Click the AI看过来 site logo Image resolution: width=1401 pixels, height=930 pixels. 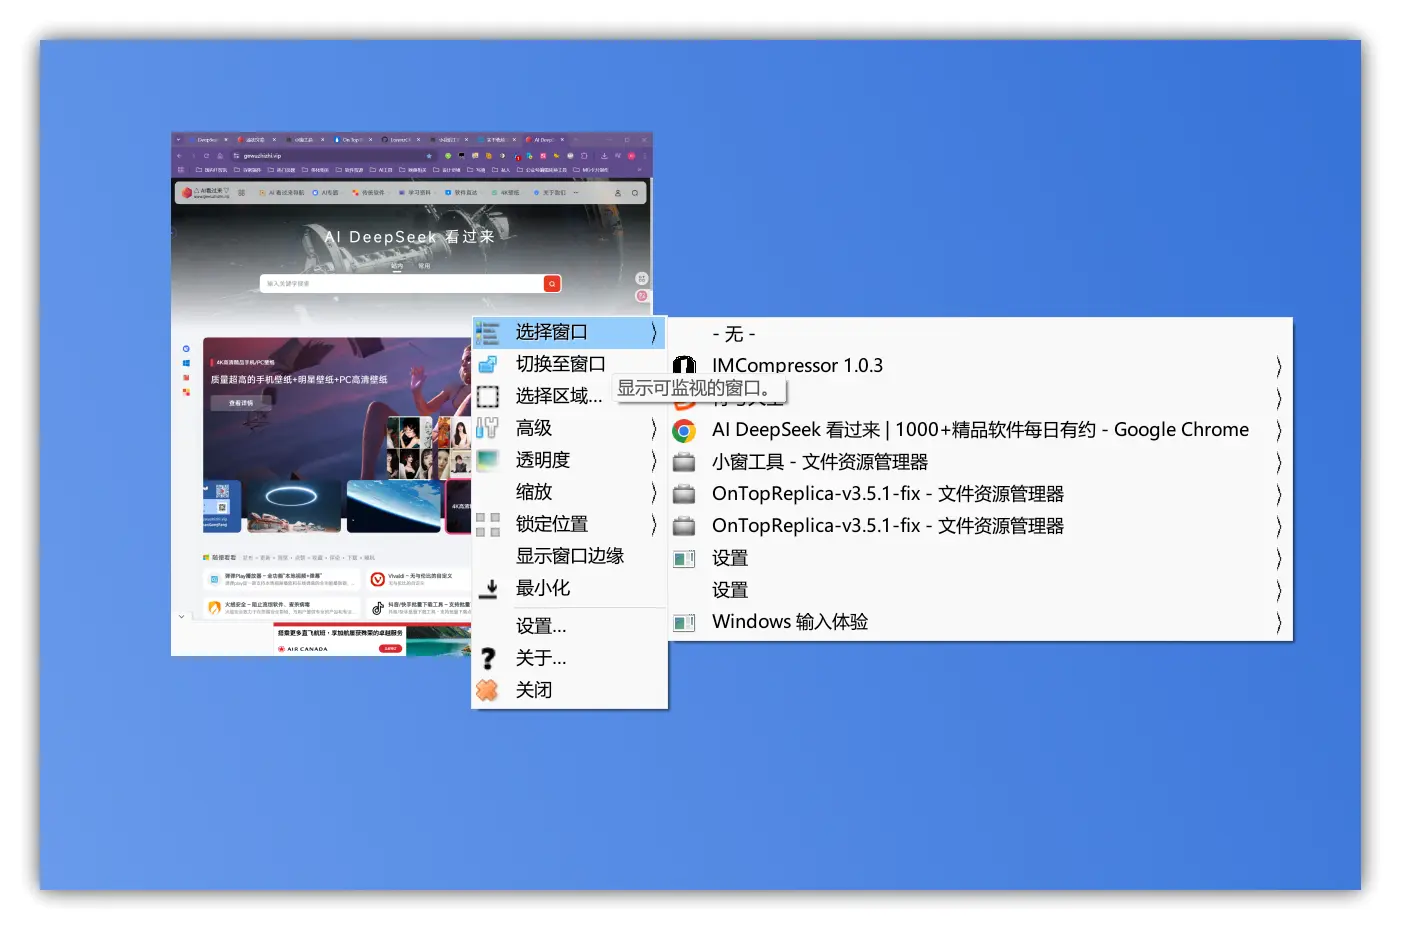[205, 193]
